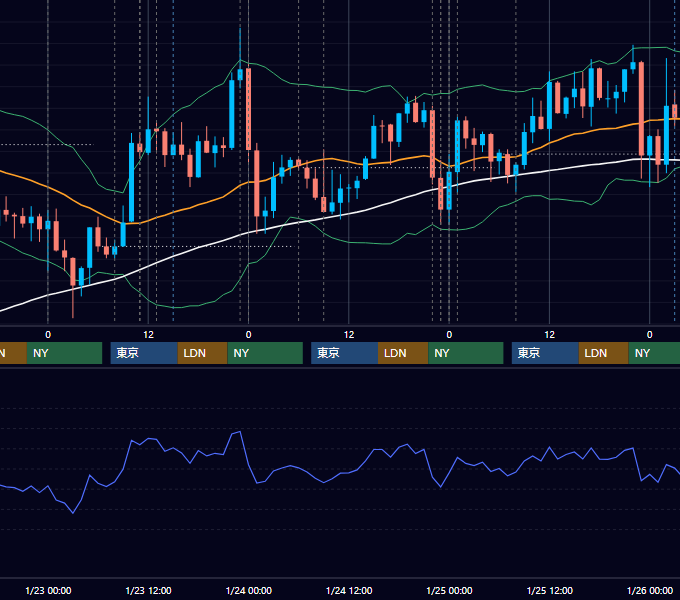This screenshot has width=680, height=600.
Task: Select the LDN session block on 1/24
Action: pos(403,353)
